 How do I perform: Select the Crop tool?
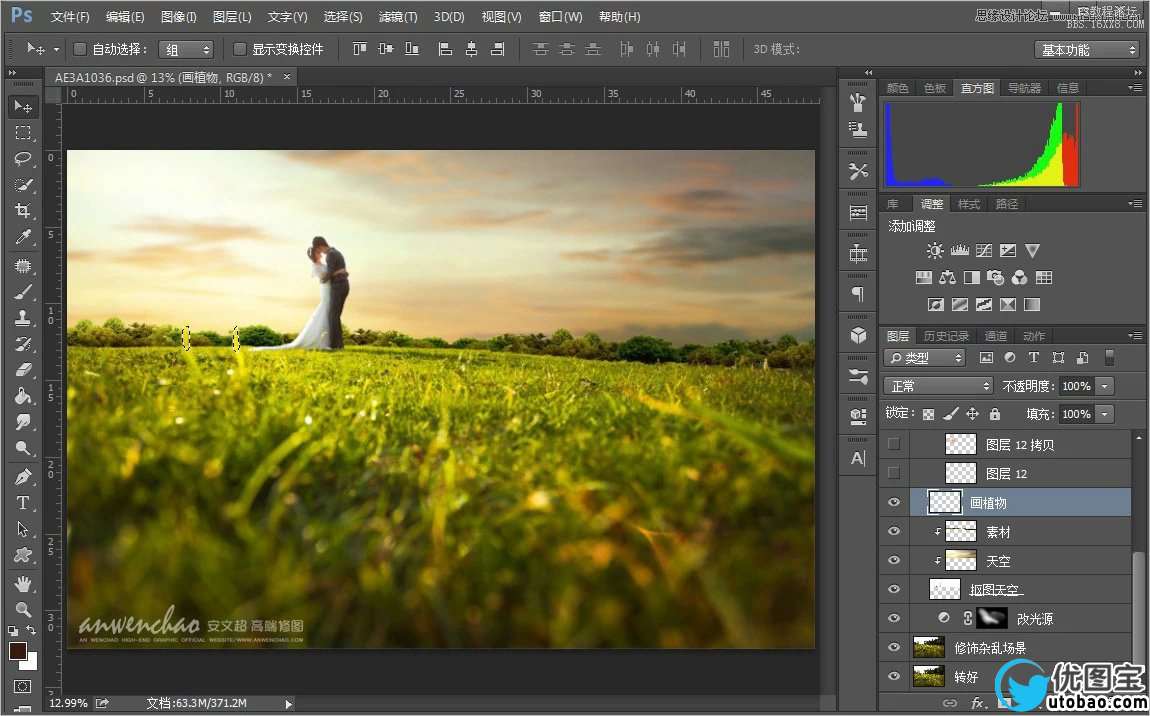click(22, 211)
